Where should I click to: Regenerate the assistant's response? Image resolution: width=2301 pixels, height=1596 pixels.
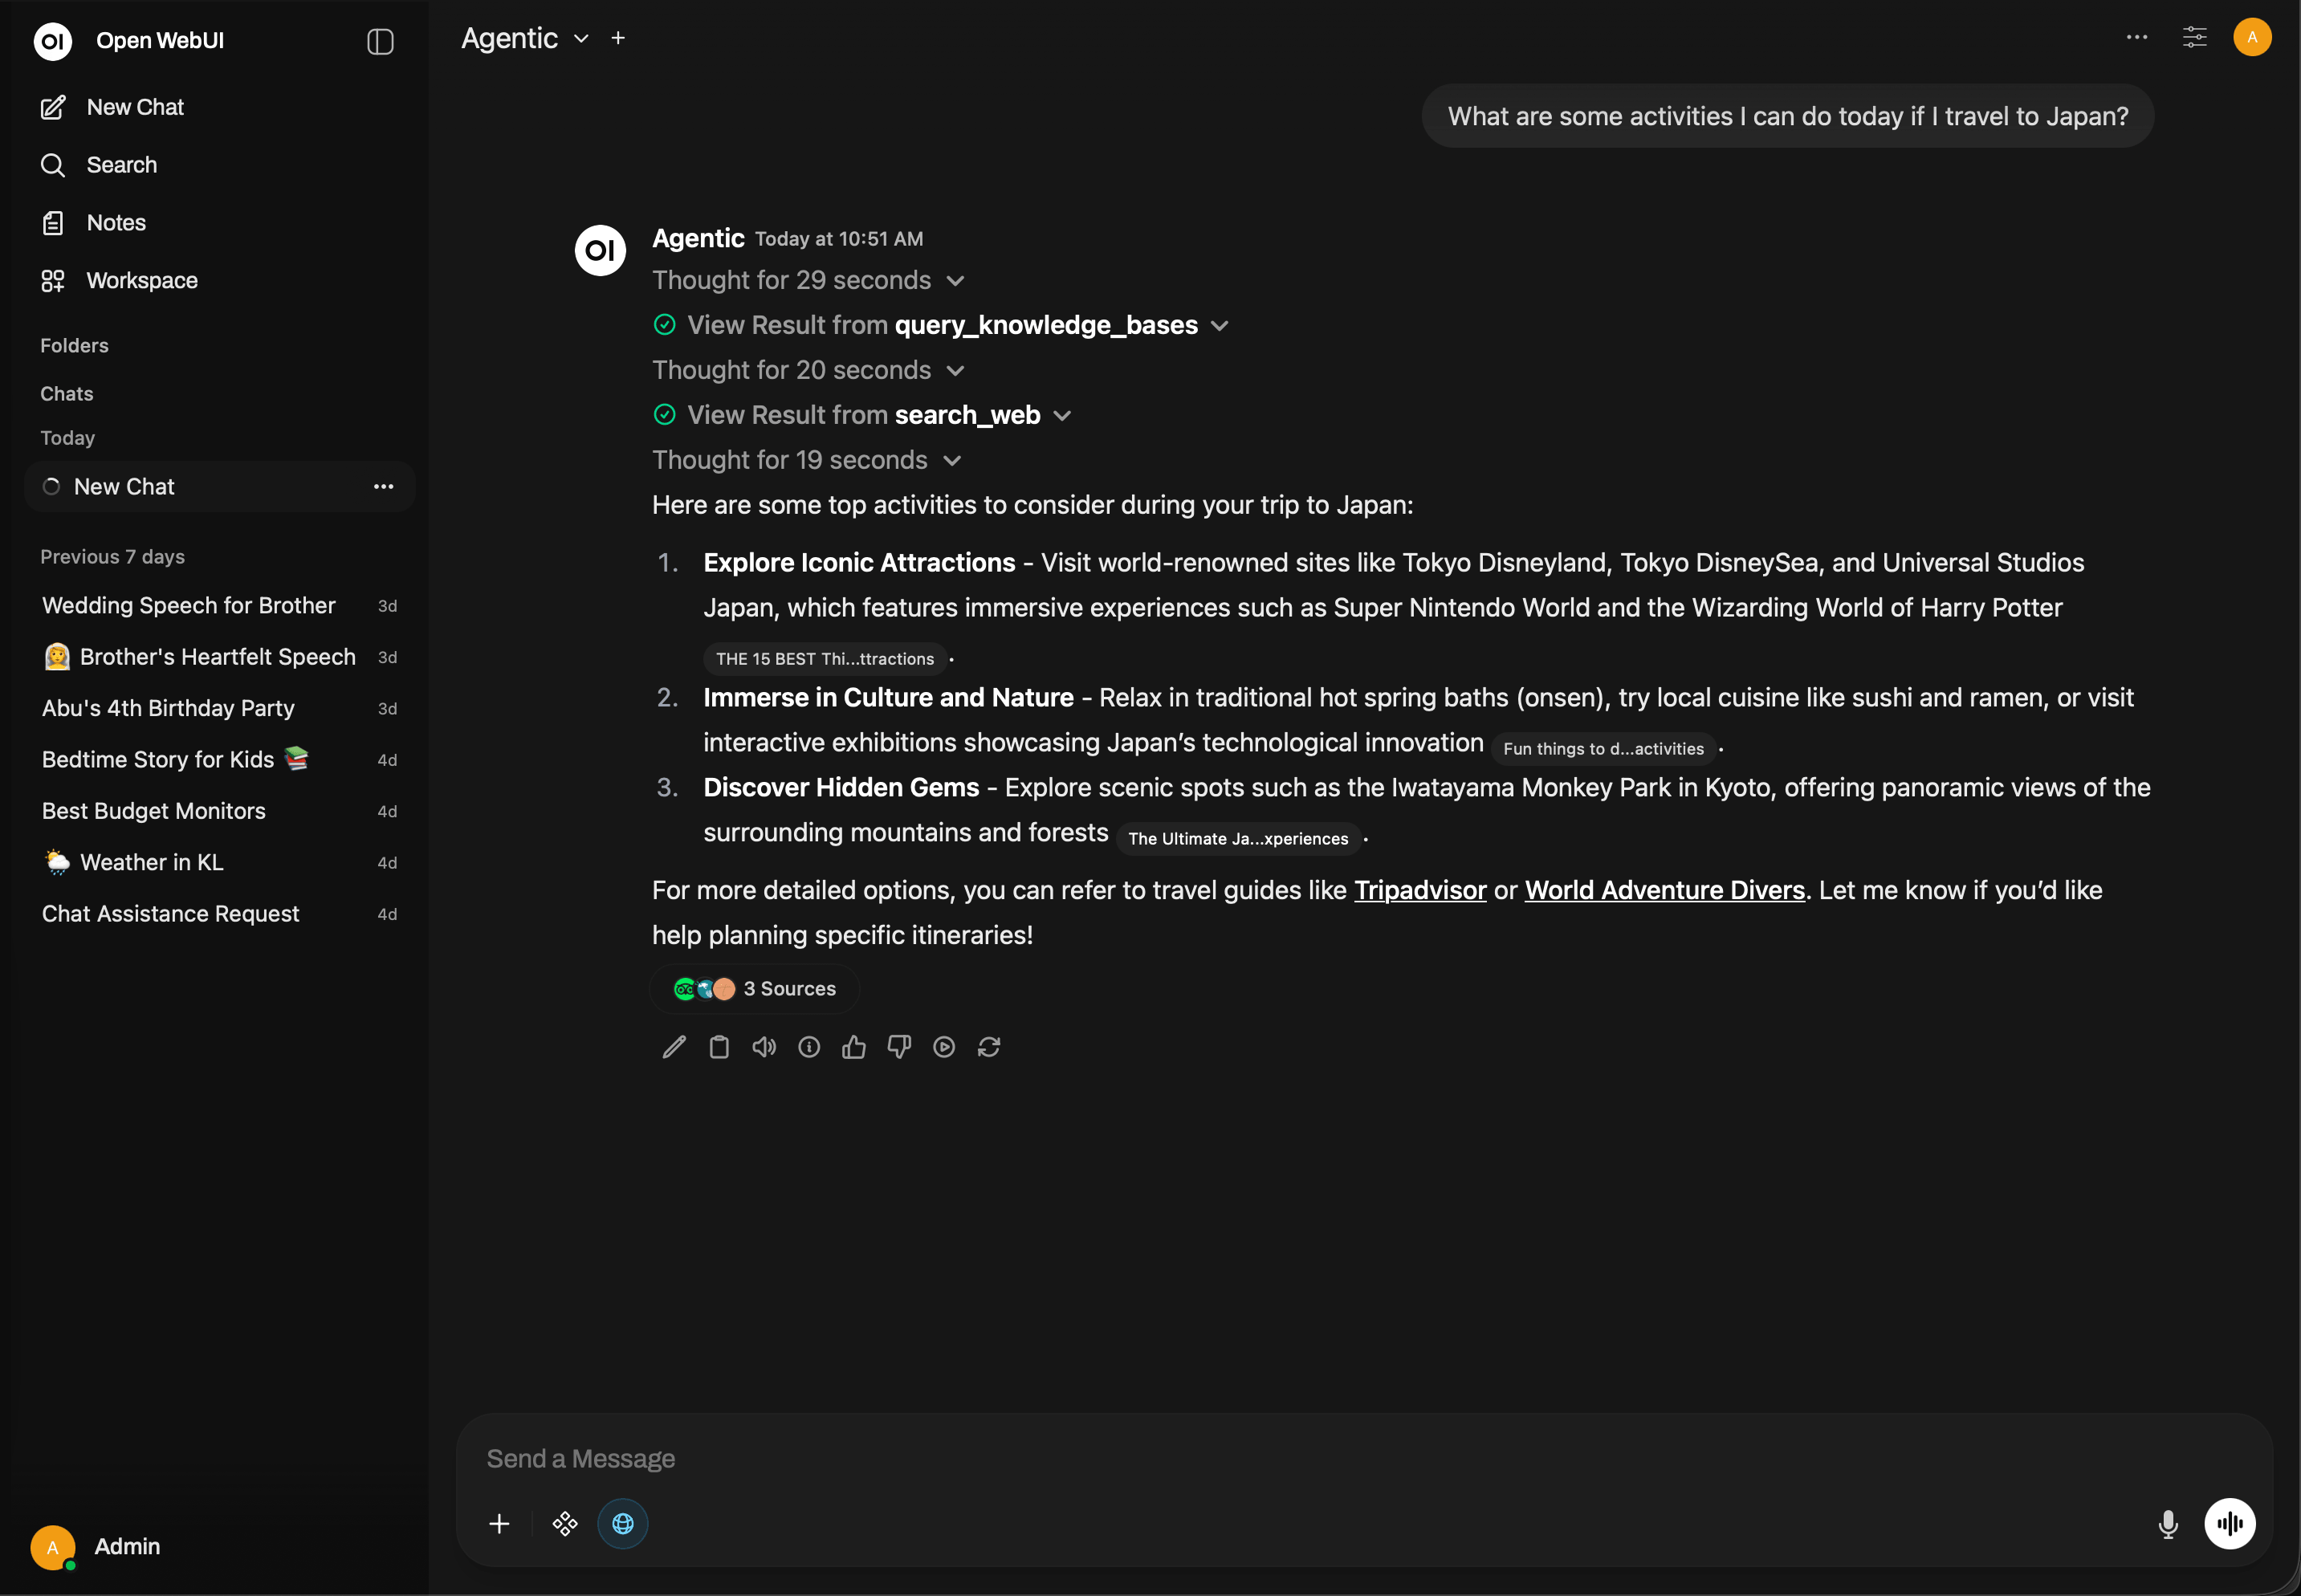coord(989,1046)
